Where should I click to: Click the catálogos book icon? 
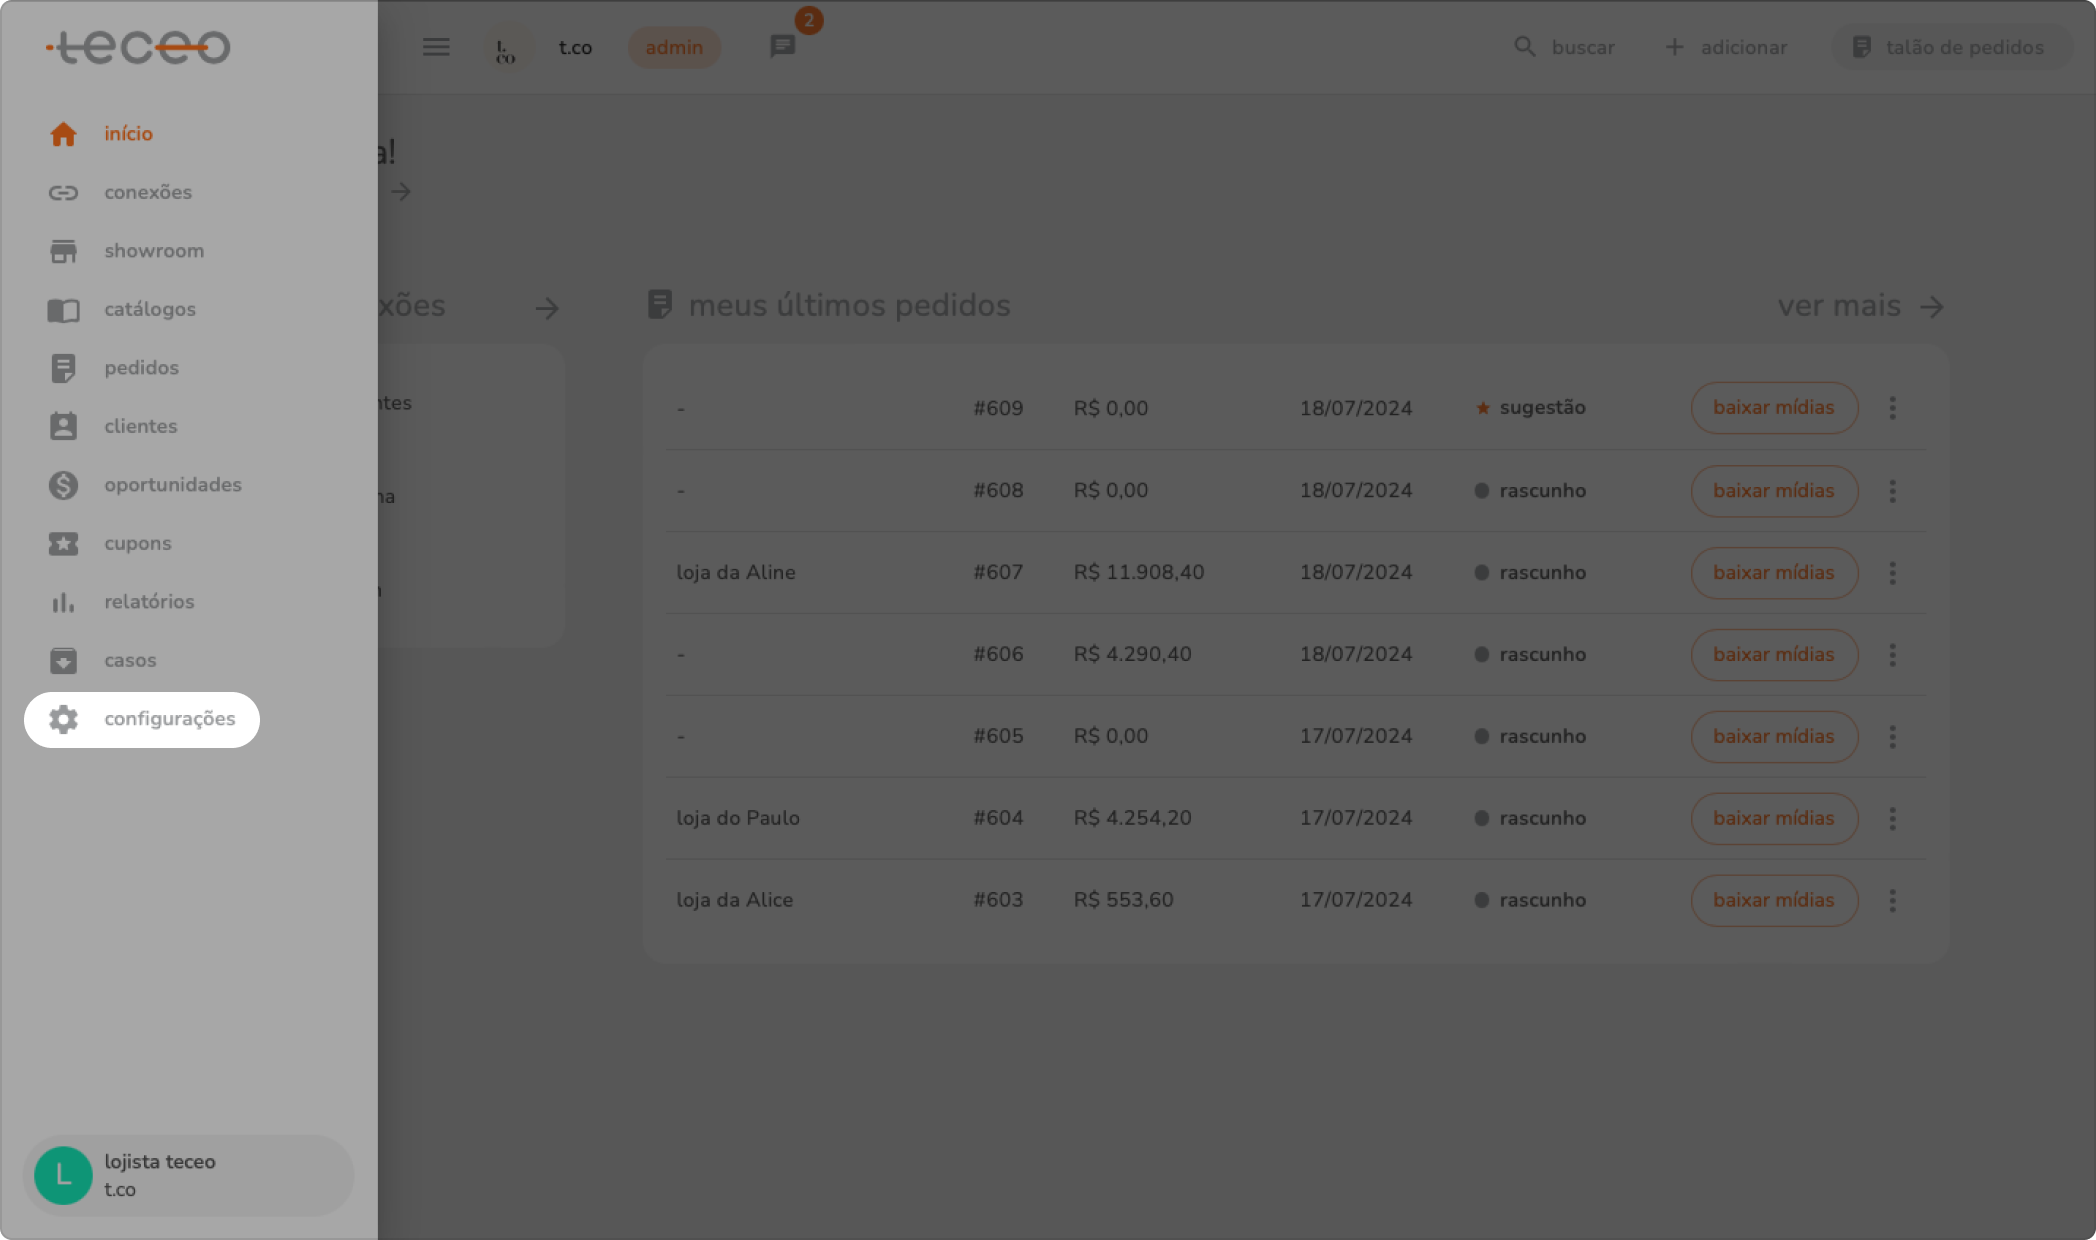(63, 310)
